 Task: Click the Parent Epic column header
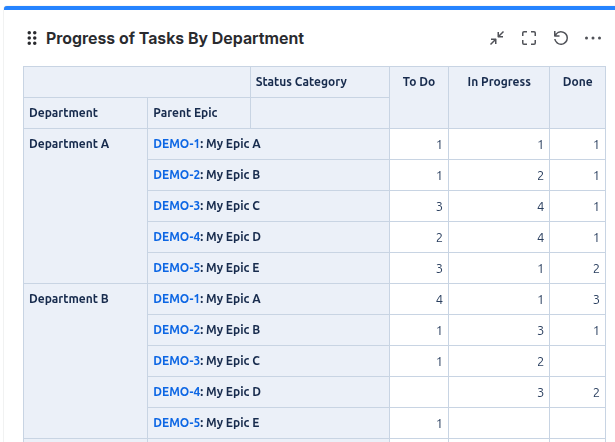coord(185,113)
